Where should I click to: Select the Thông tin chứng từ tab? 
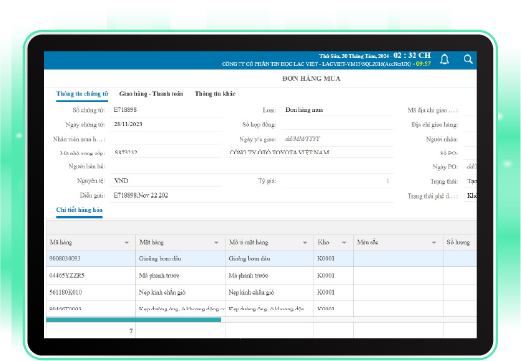point(82,94)
